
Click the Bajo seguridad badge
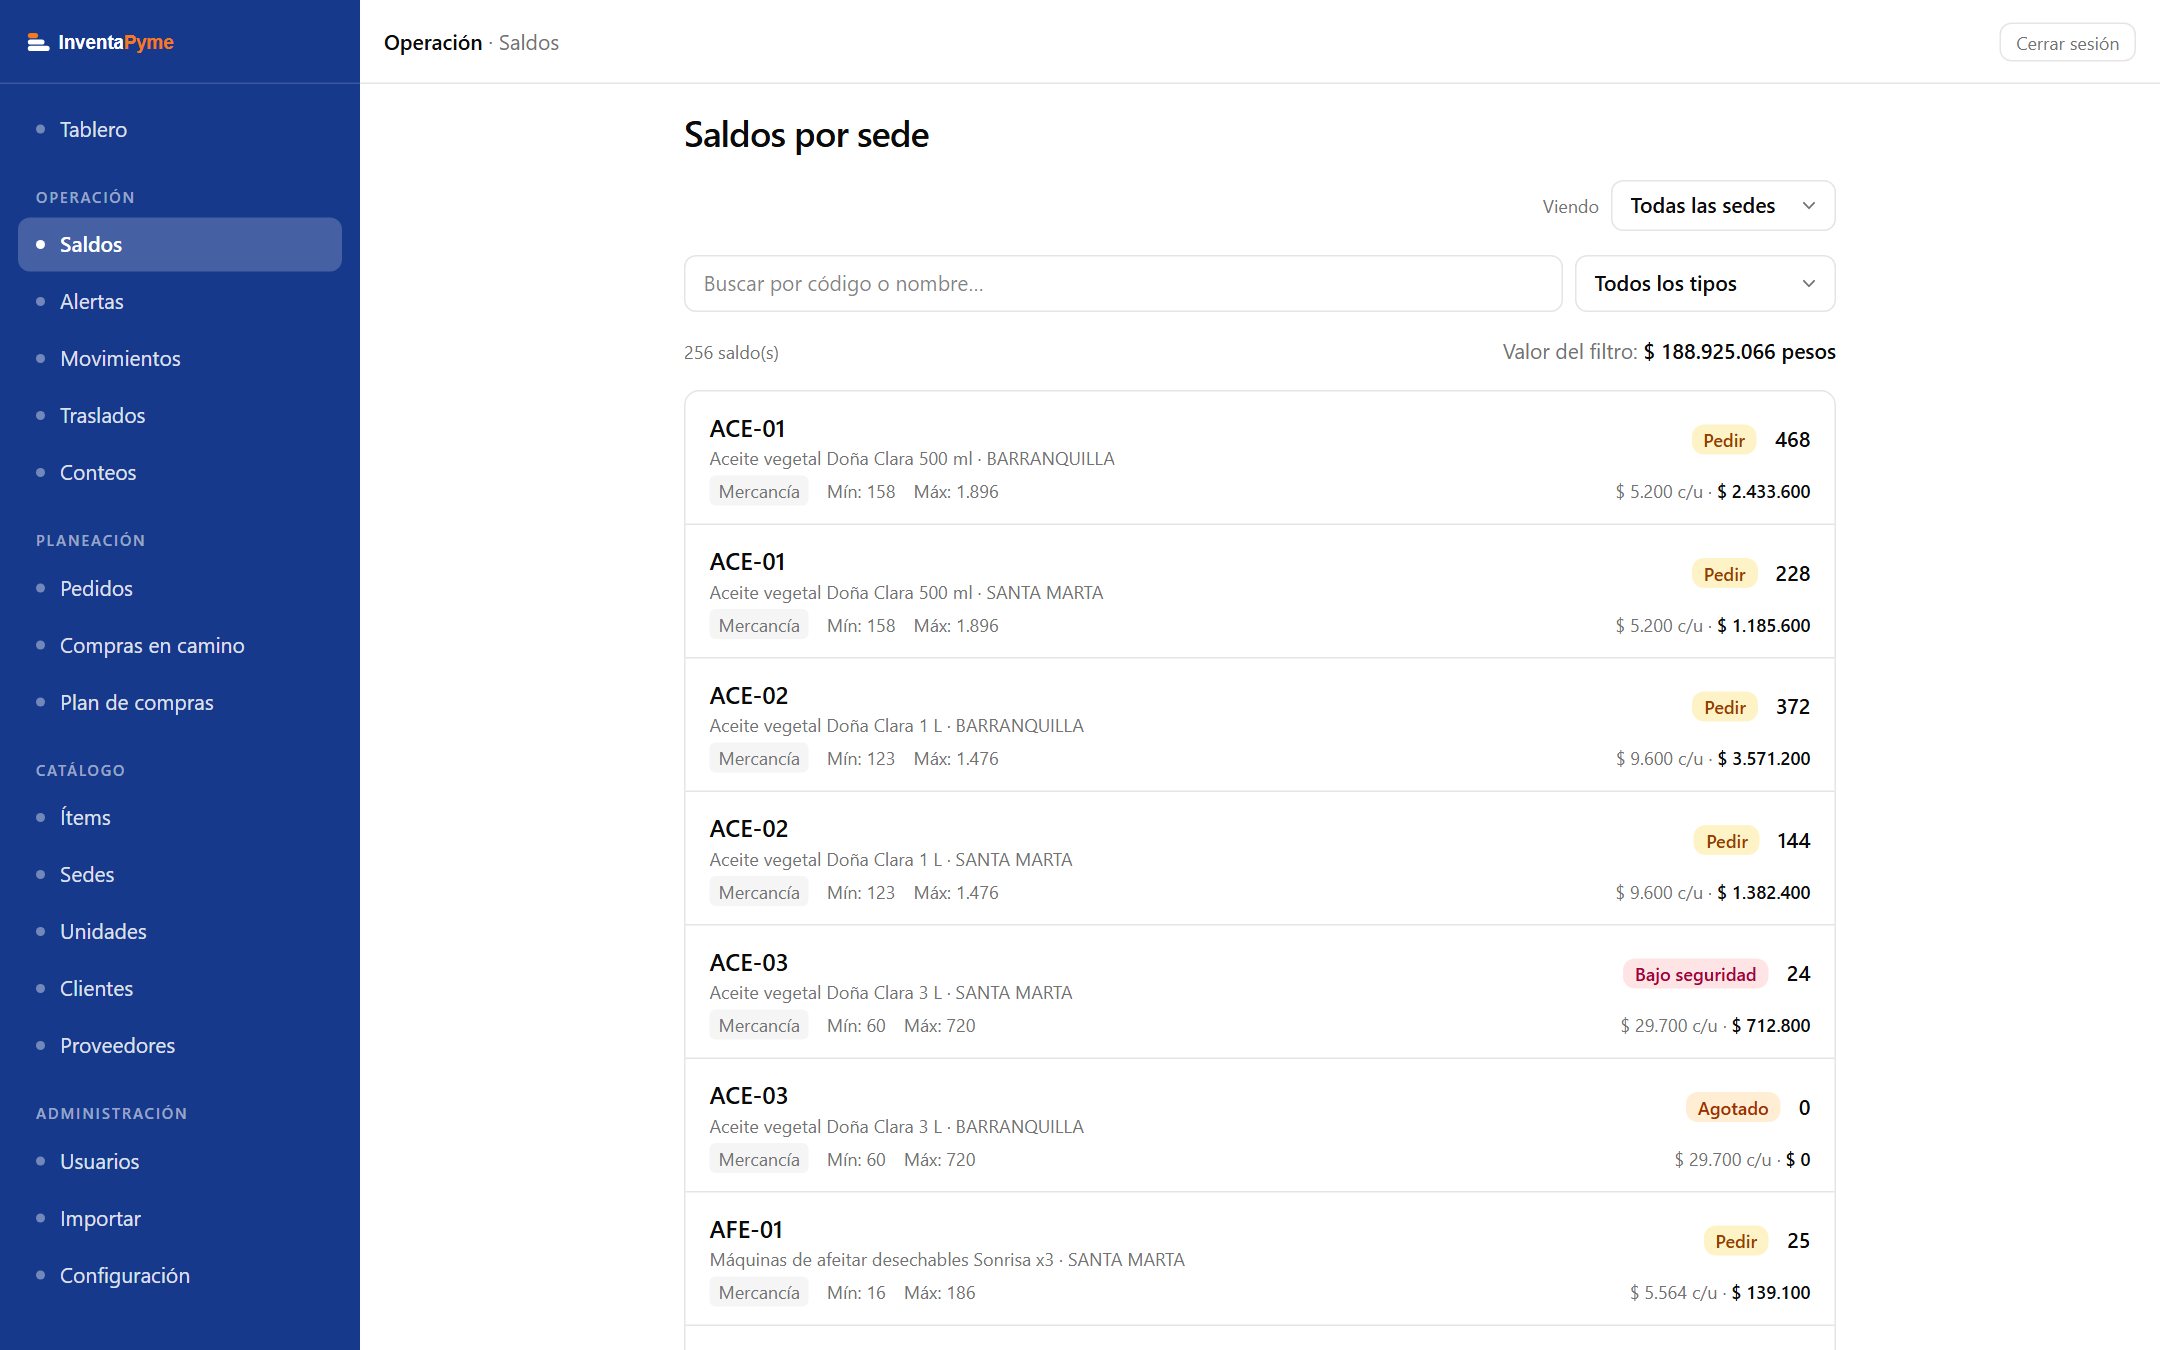1695,975
